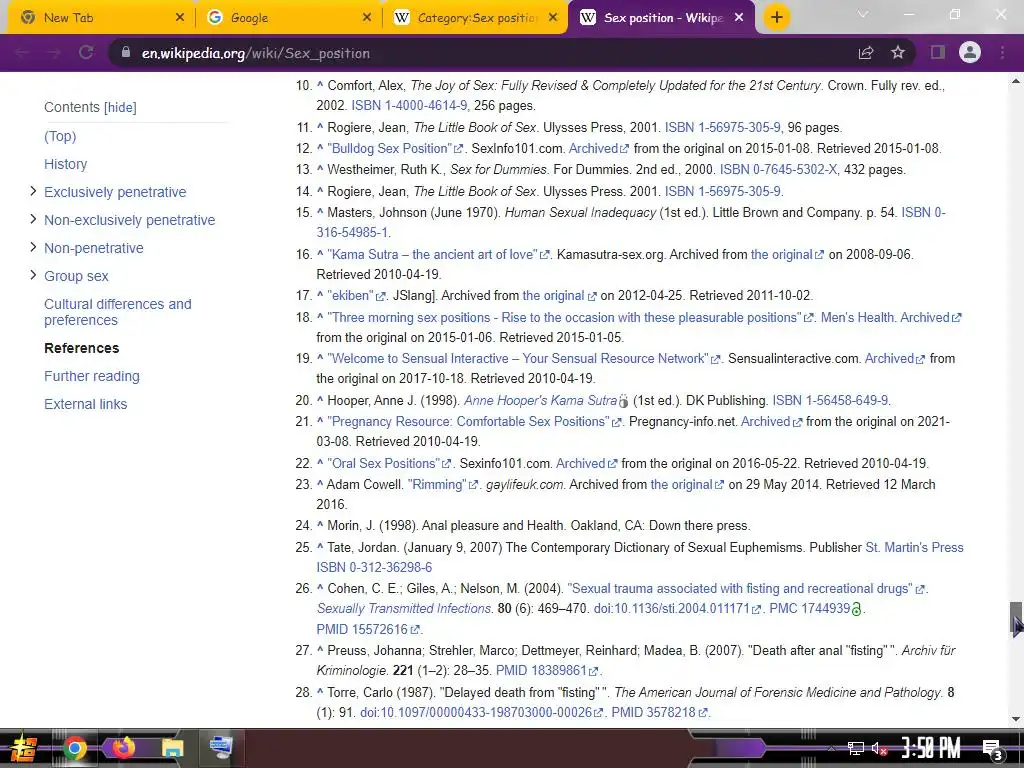
Task: Click the padlock site info icon
Action: 126,52
